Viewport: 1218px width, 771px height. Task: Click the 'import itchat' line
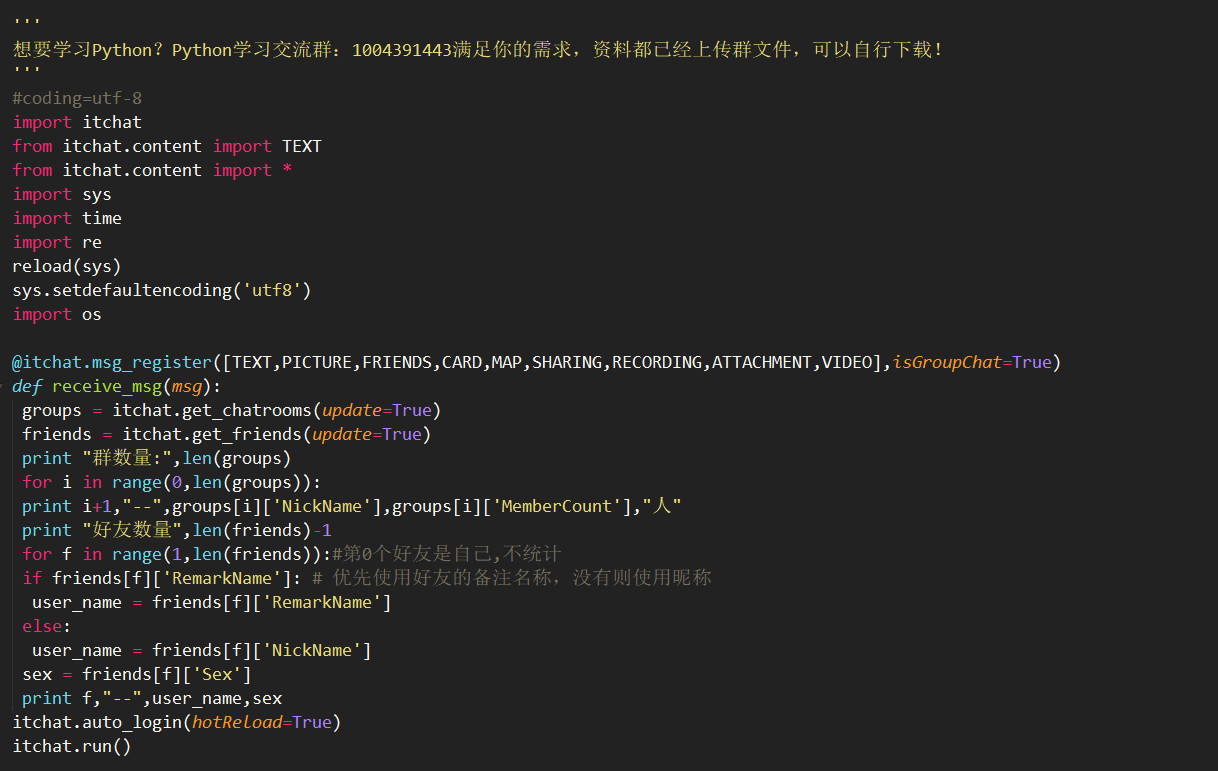(77, 122)
